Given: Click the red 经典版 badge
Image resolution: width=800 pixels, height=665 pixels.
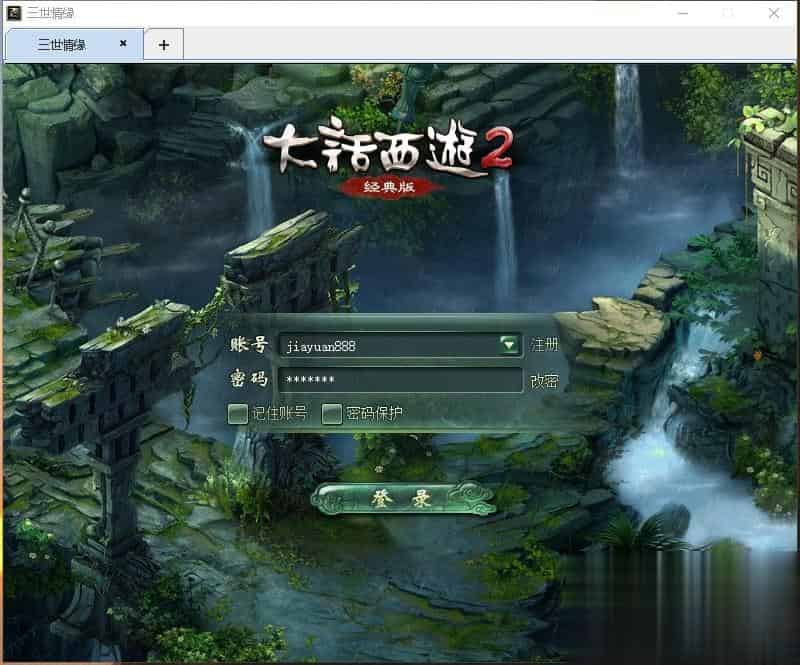Looking at the screenshot, I should tap(388, 187).
